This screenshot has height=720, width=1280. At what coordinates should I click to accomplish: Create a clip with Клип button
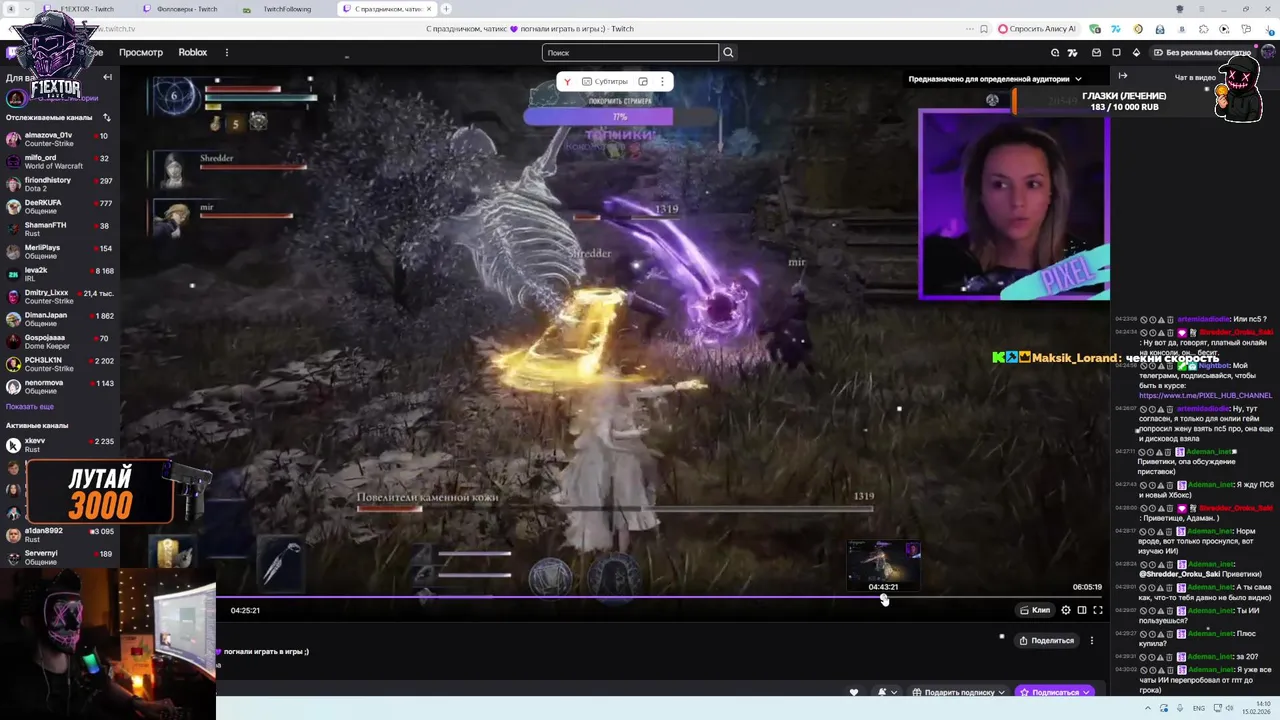coord(1035,610)
